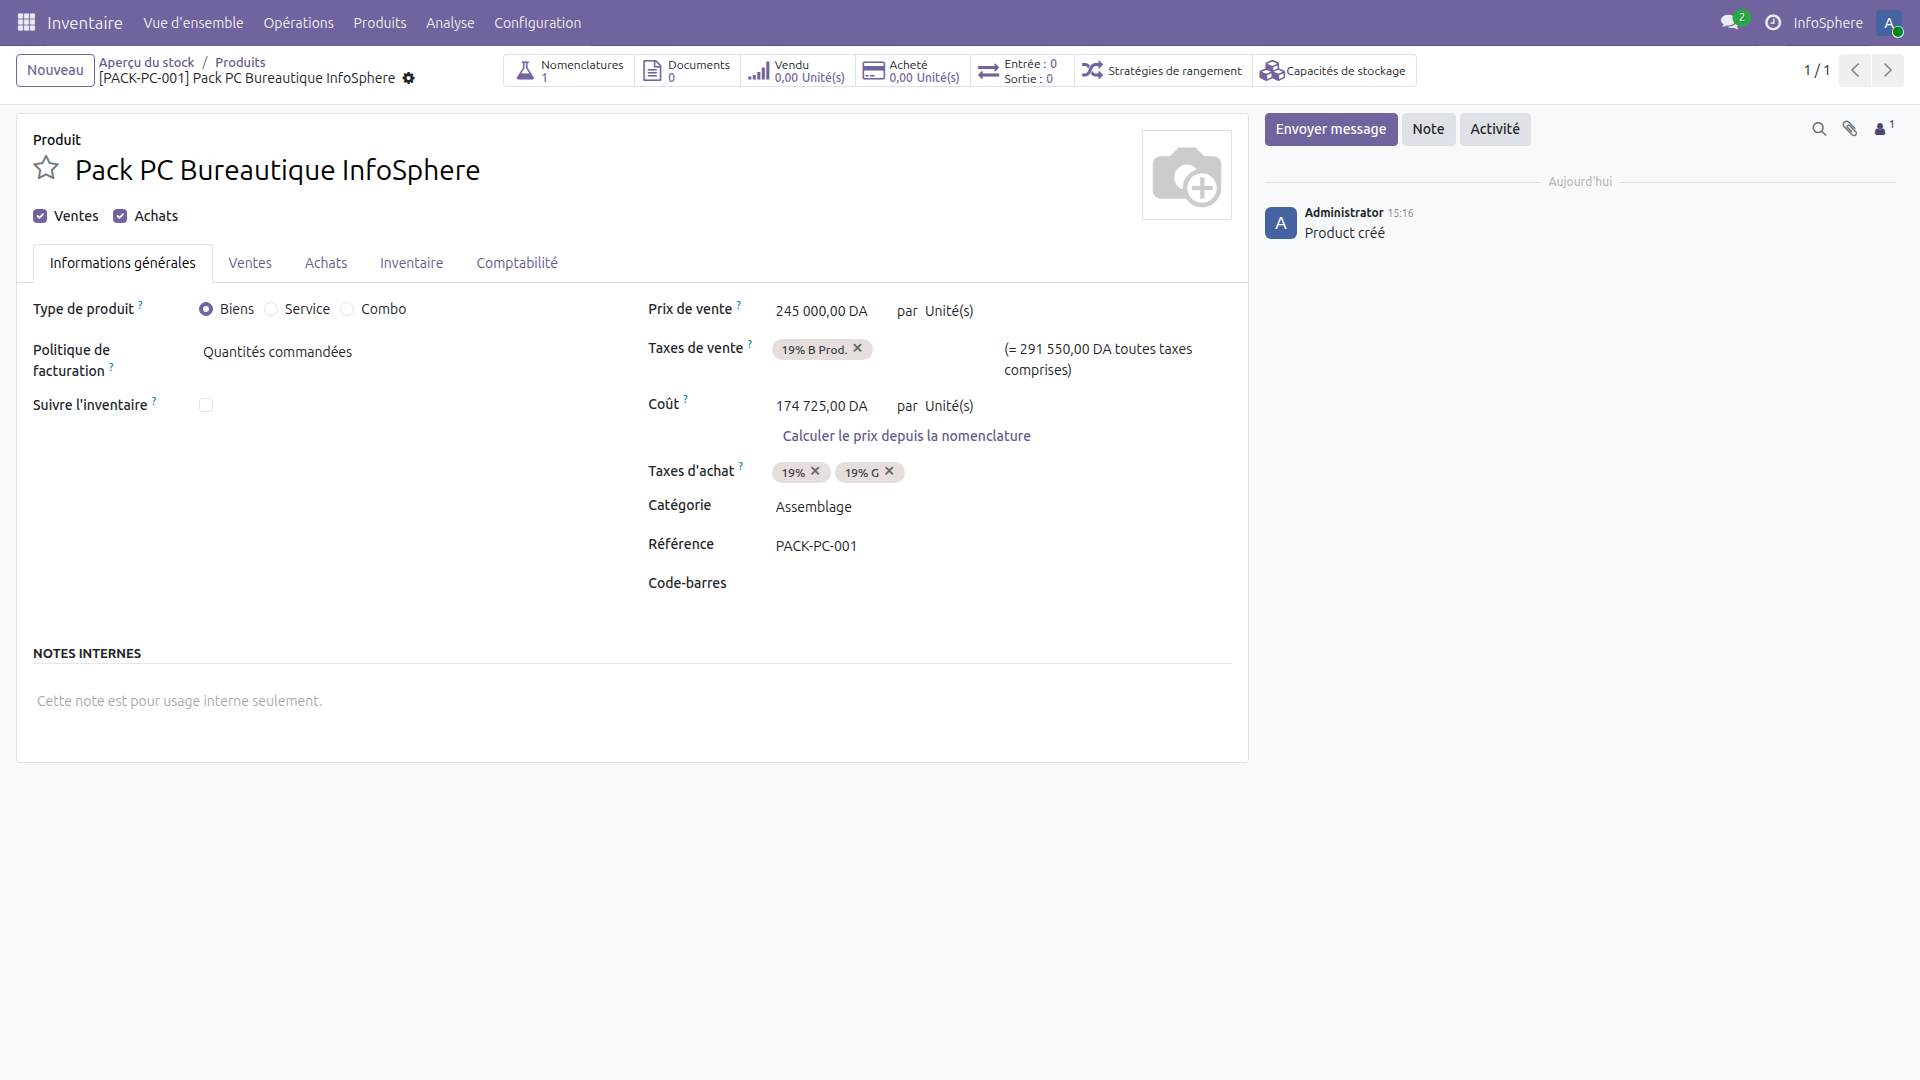Select the Service product type
Viewport: 1920px width, 1080px height.
click(x=270, y=309)
